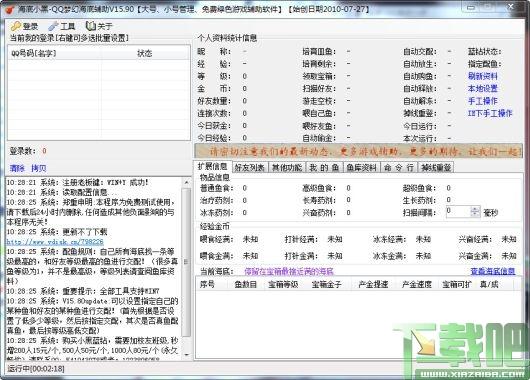530x380 pixels.
Task: Open the 其他功能 tab
Action: point(287,167)
